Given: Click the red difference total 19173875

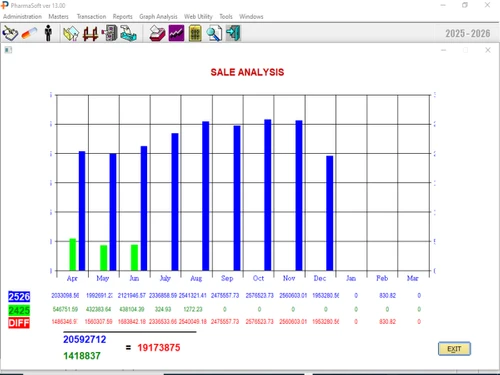Looking at the screenshot, I should coord(159,348).
